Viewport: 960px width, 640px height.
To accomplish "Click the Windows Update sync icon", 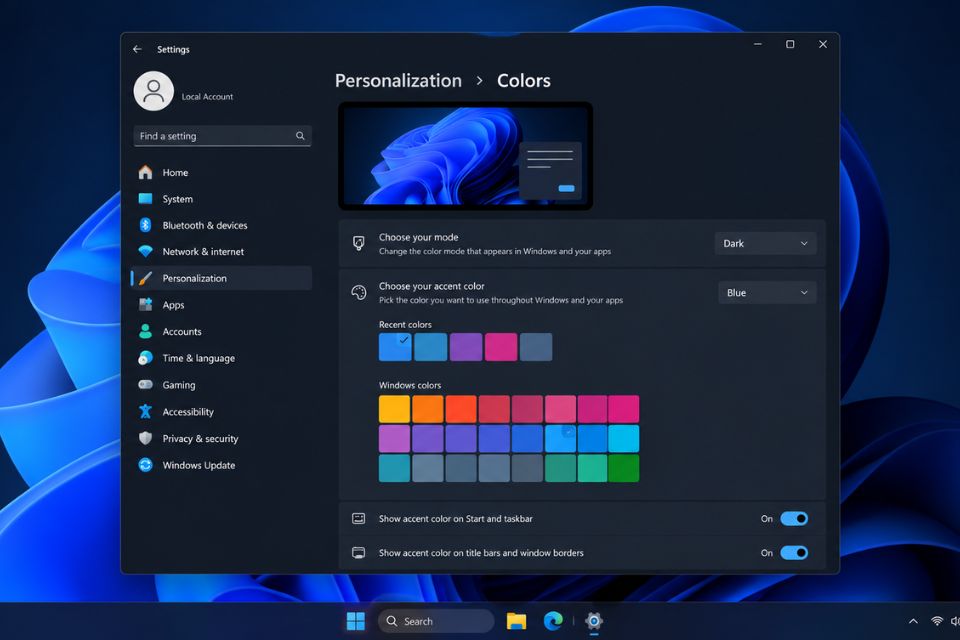I will [145, 465].
